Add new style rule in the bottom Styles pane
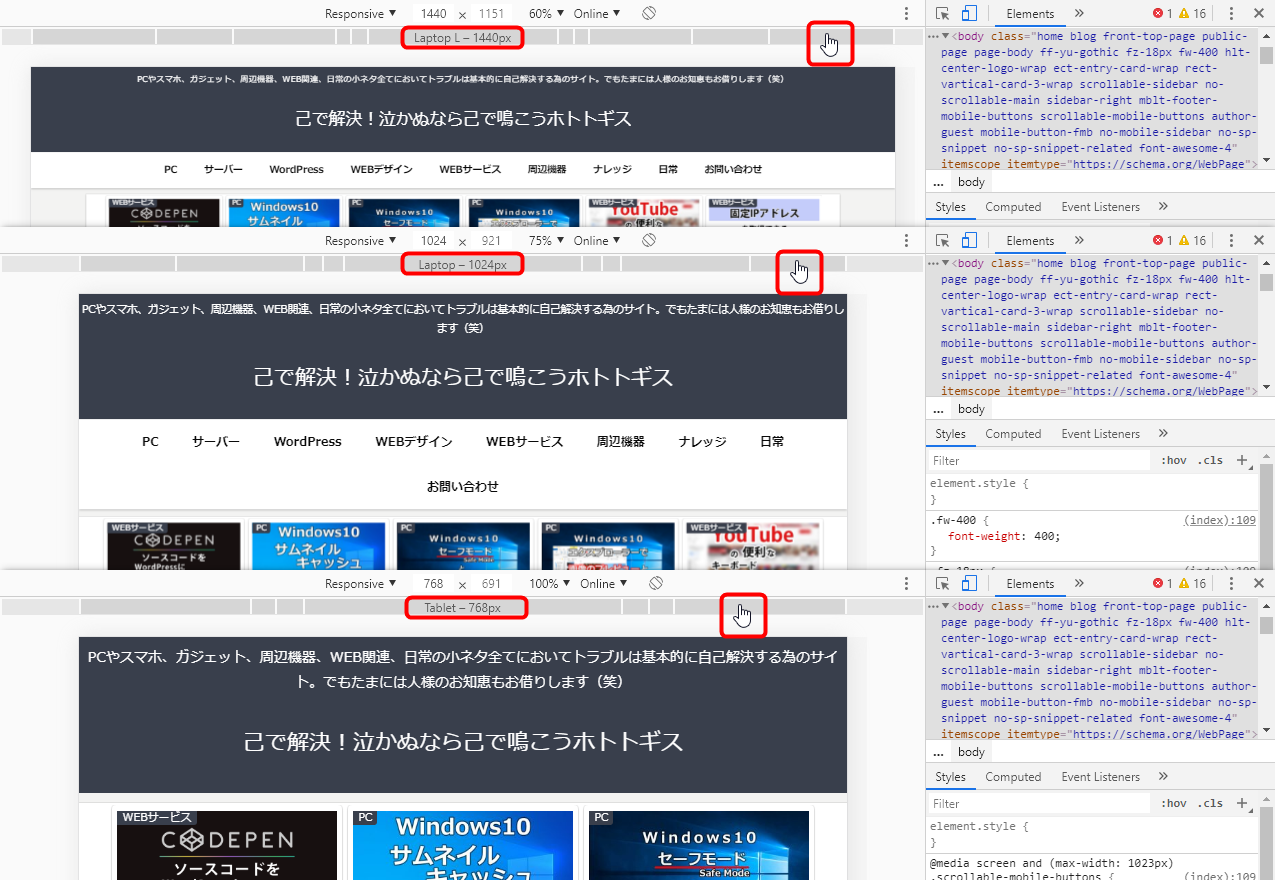 click(1243, 804)
